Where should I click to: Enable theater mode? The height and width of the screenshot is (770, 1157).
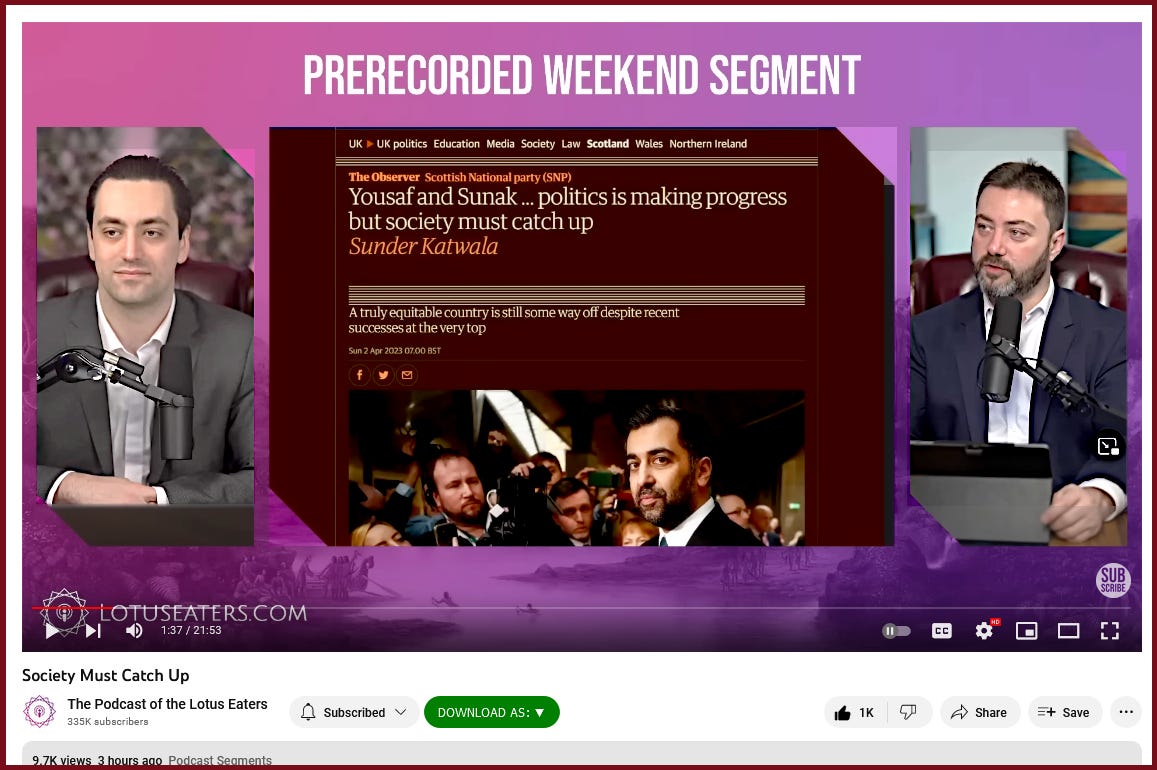(1068, 631)
